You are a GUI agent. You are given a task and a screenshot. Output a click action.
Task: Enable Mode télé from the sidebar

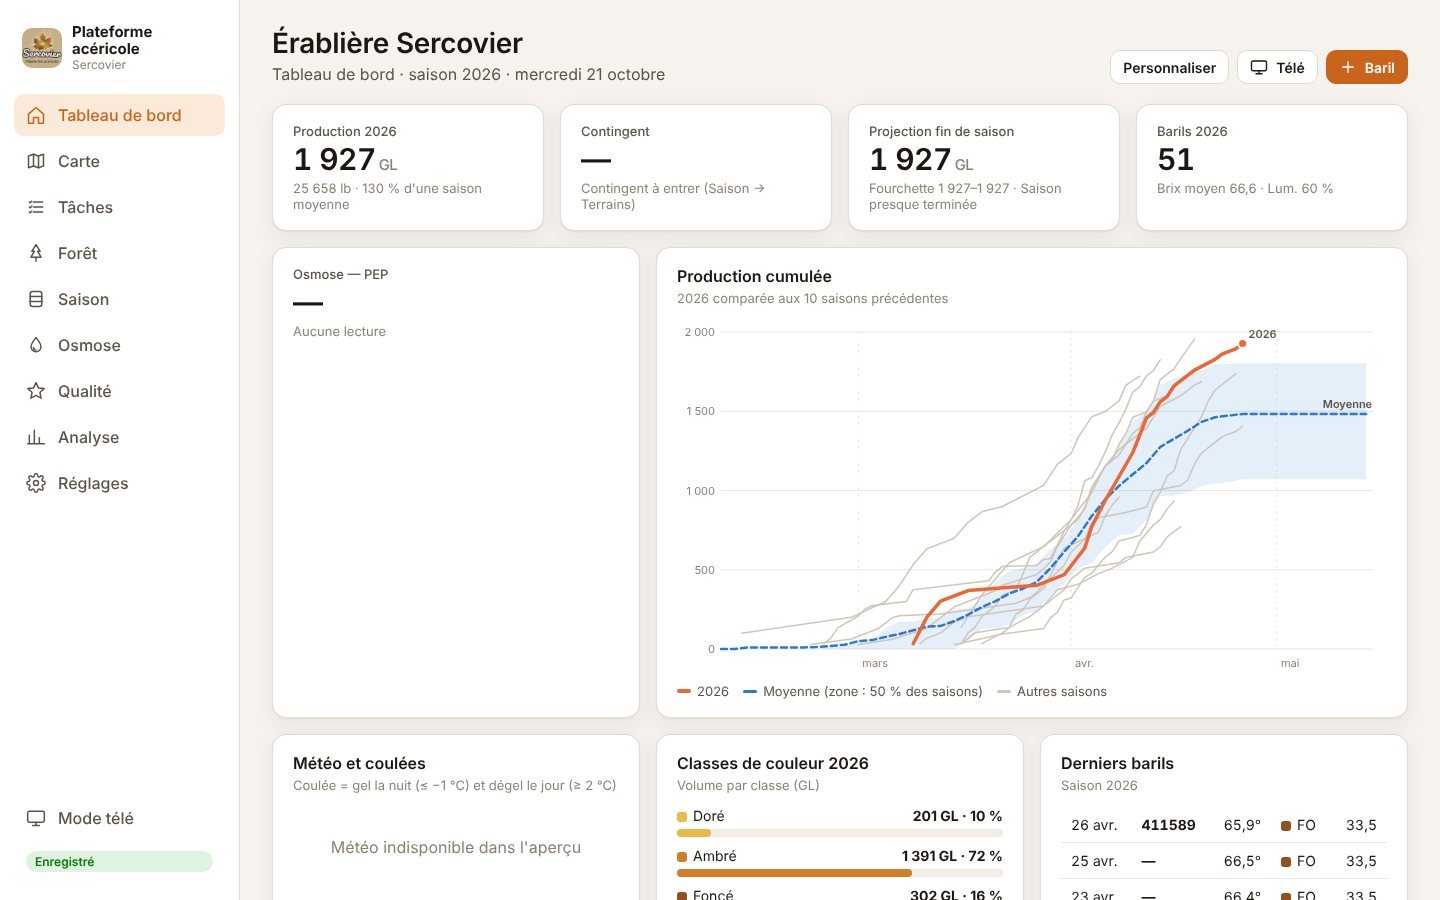pos(119,818)
